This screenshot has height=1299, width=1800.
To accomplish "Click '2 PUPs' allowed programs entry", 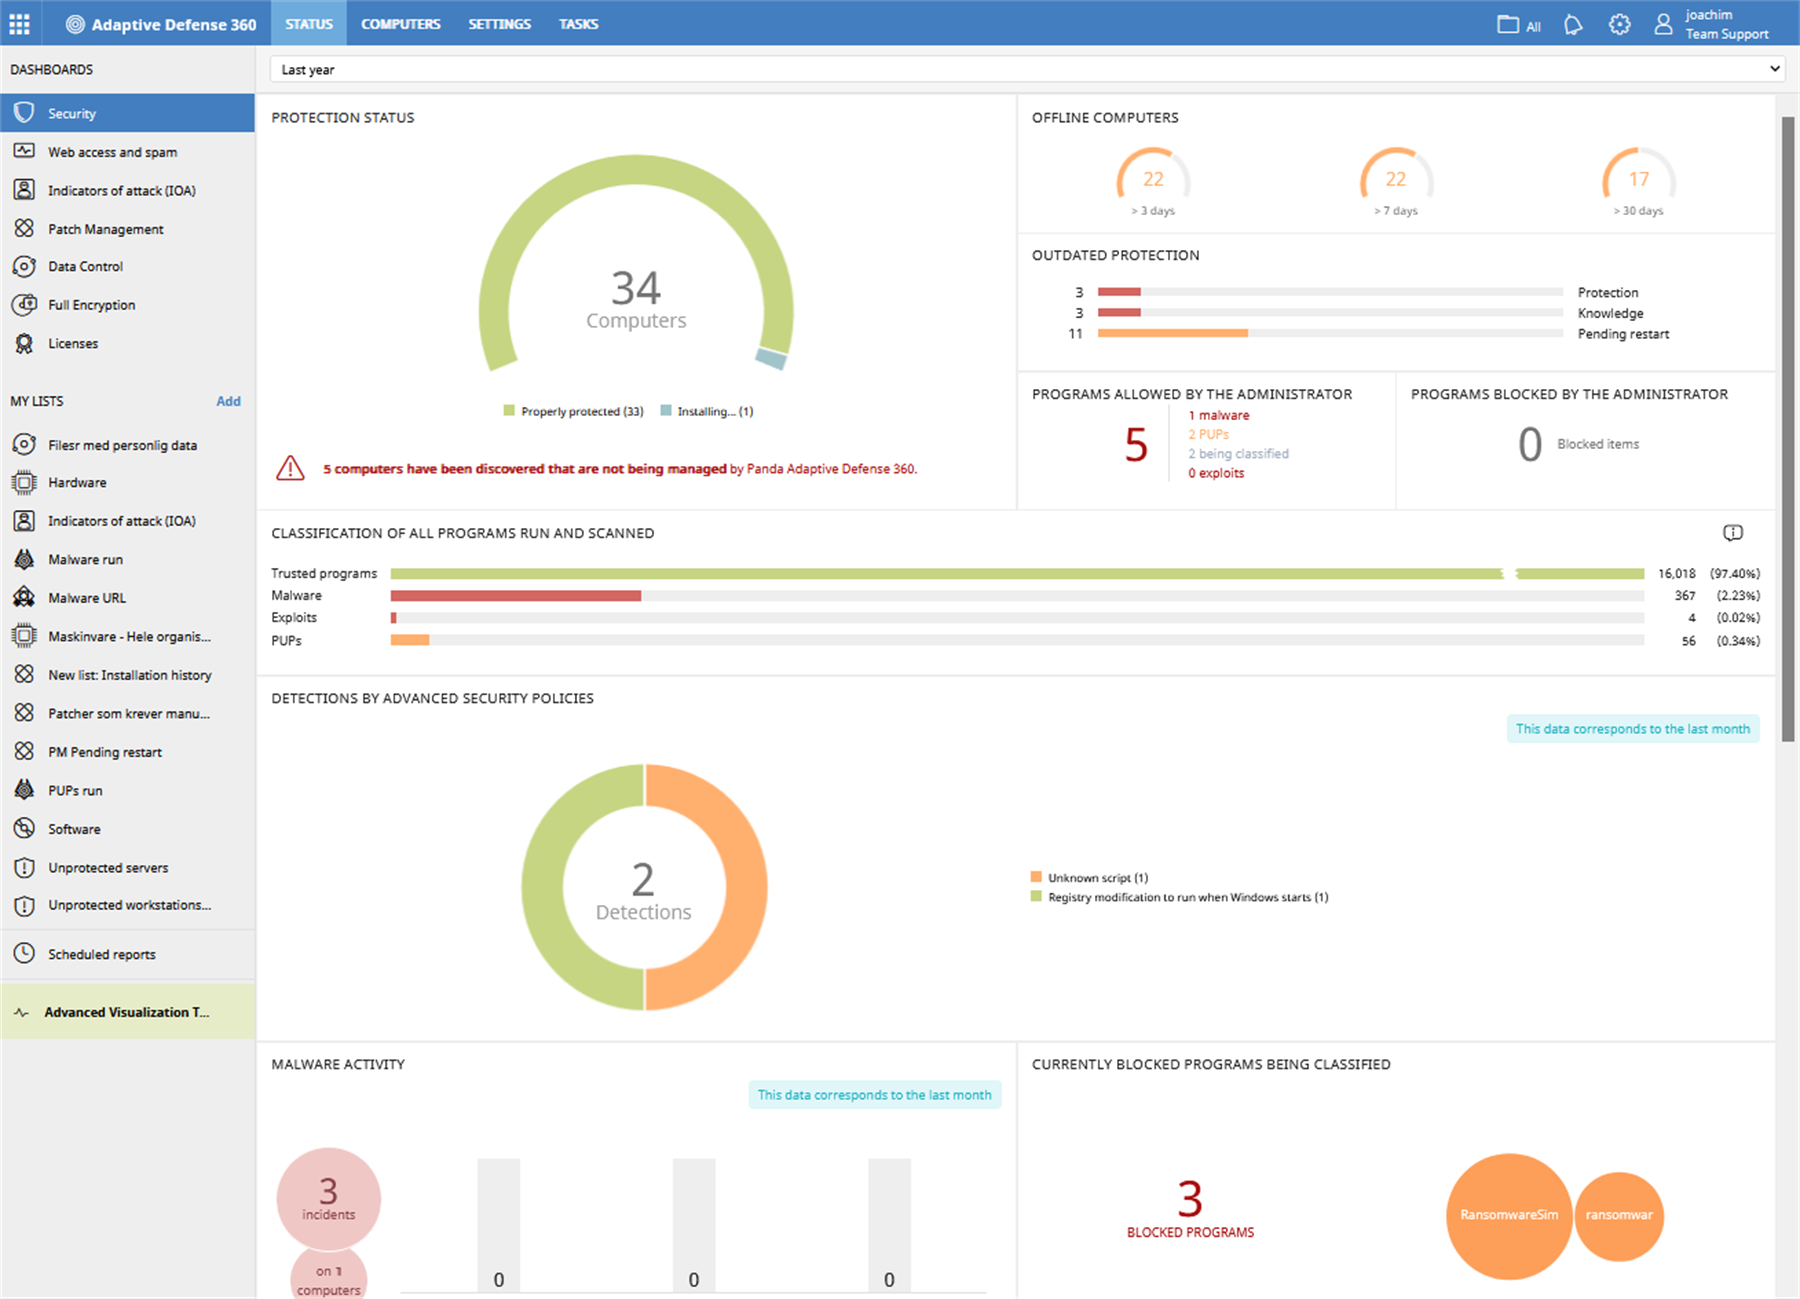I will (x=1208, y=434).
